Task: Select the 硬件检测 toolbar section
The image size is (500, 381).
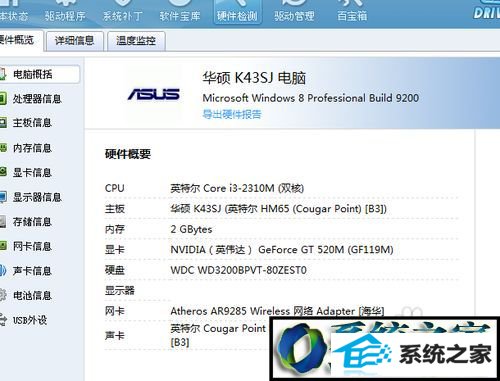Action: coord(237,12)
